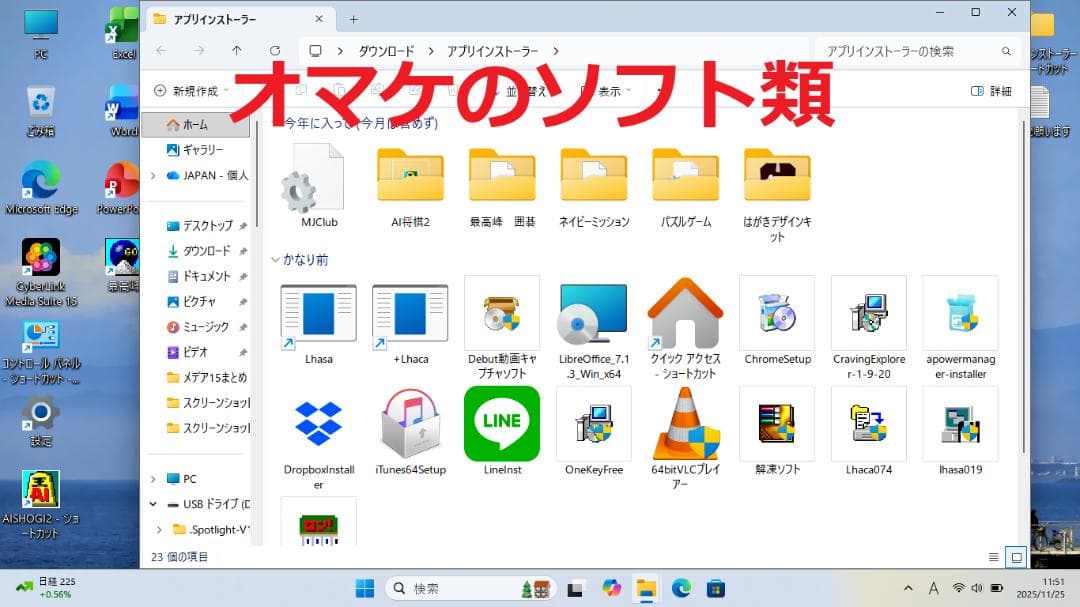Open the LineInst installer

pos(501,423)
